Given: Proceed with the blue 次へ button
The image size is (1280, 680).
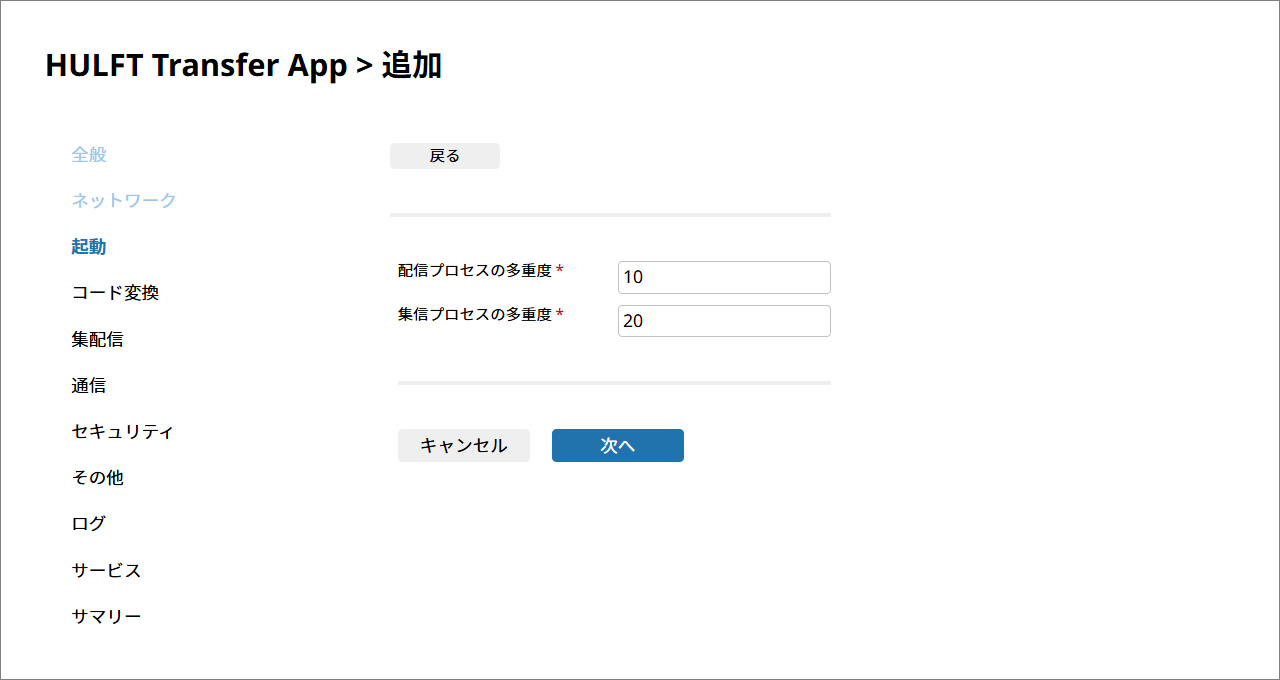Looking at the screenshot, I should [617, 446].
